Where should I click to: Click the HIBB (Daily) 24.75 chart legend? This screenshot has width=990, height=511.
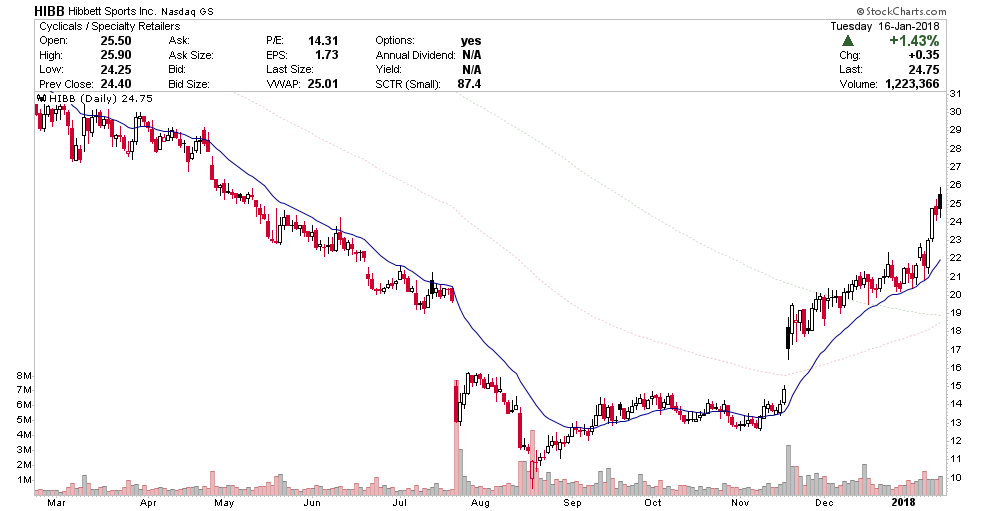pos(100,99)
